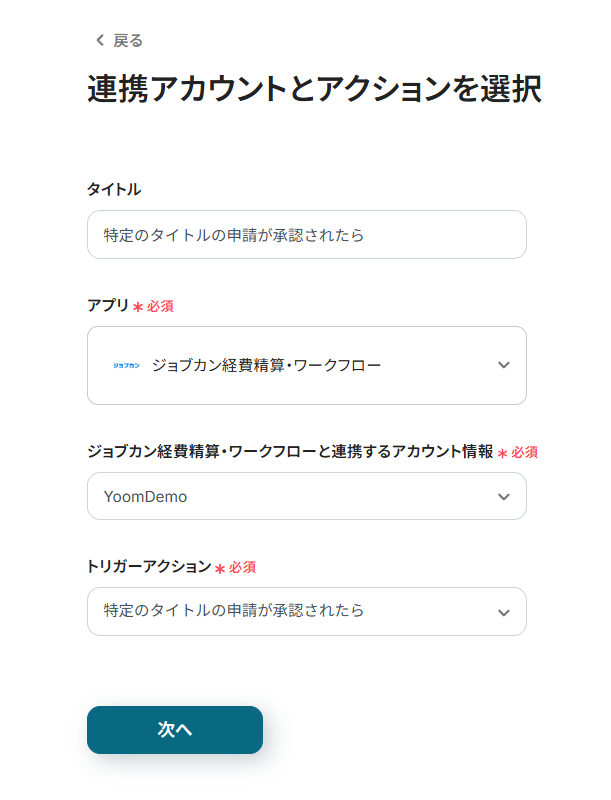Click the アプリ field label

(108, 305)
